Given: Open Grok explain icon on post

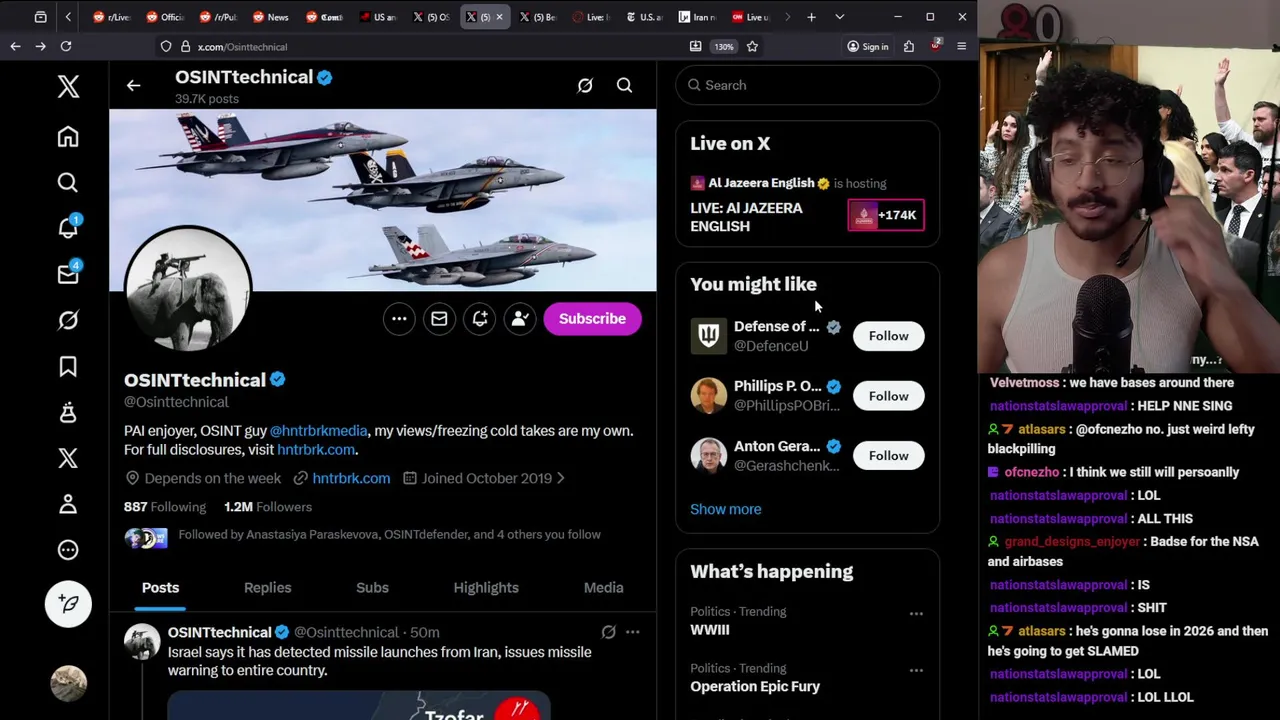Looking at the screenshot, I should click(x=608, y=632).
